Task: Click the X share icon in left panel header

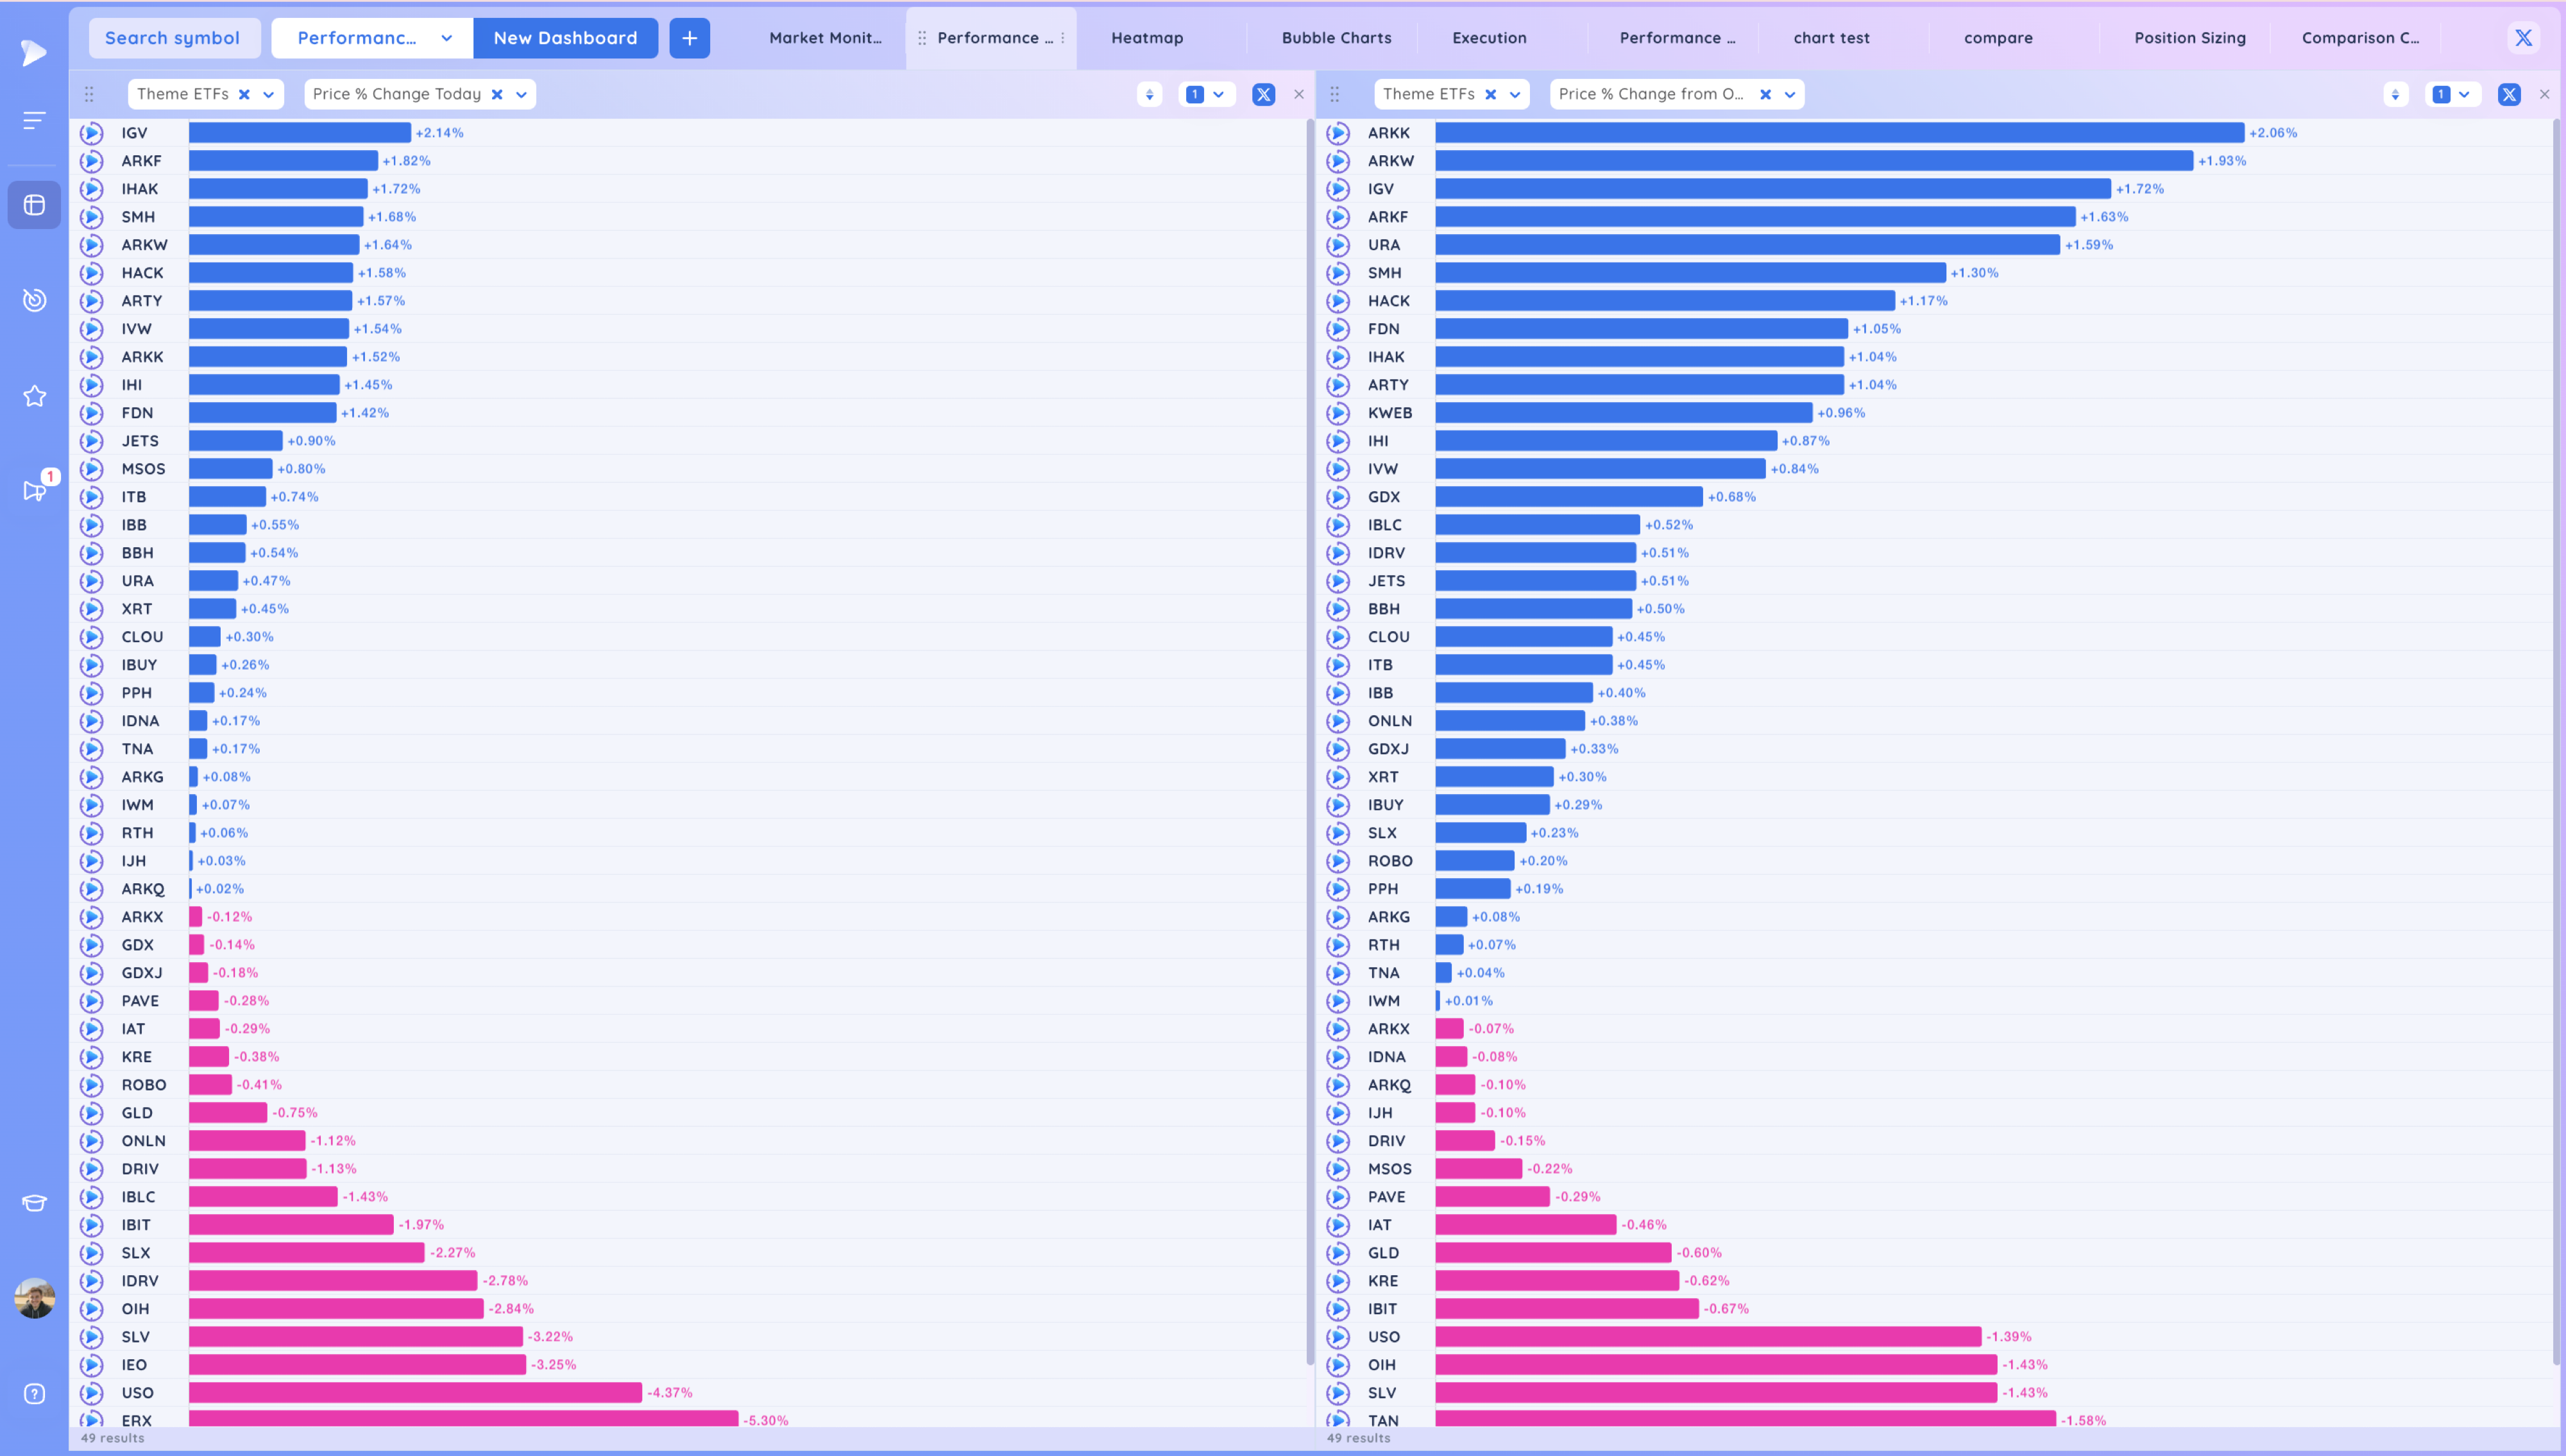Action: click(x=1263, y=94)
